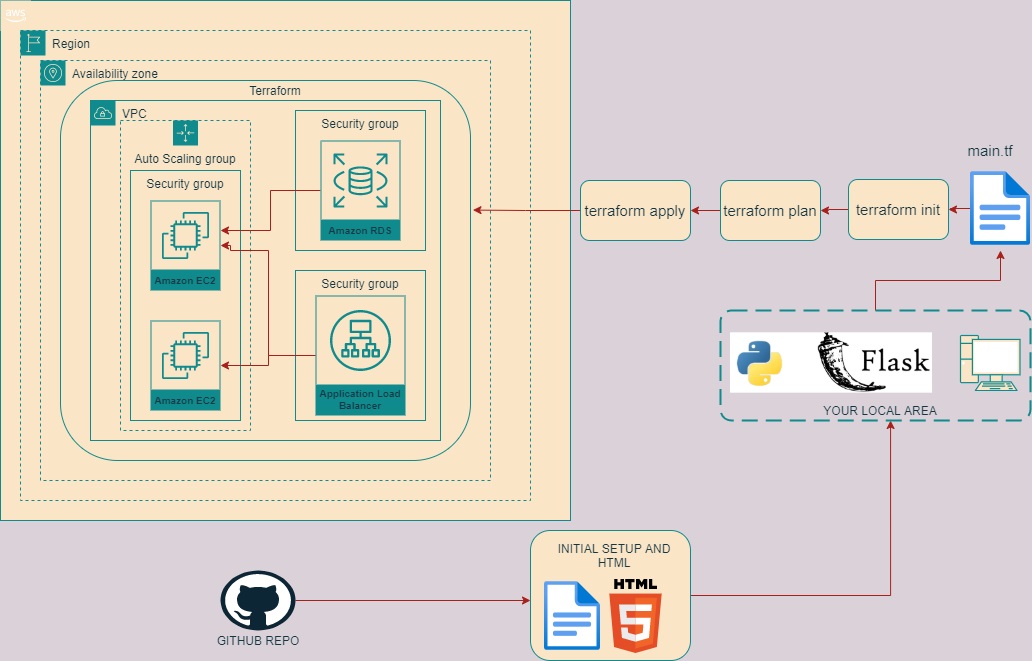Select the Application Load Balancer icon
1032x661 pixels.
click(x=360, y=356)
